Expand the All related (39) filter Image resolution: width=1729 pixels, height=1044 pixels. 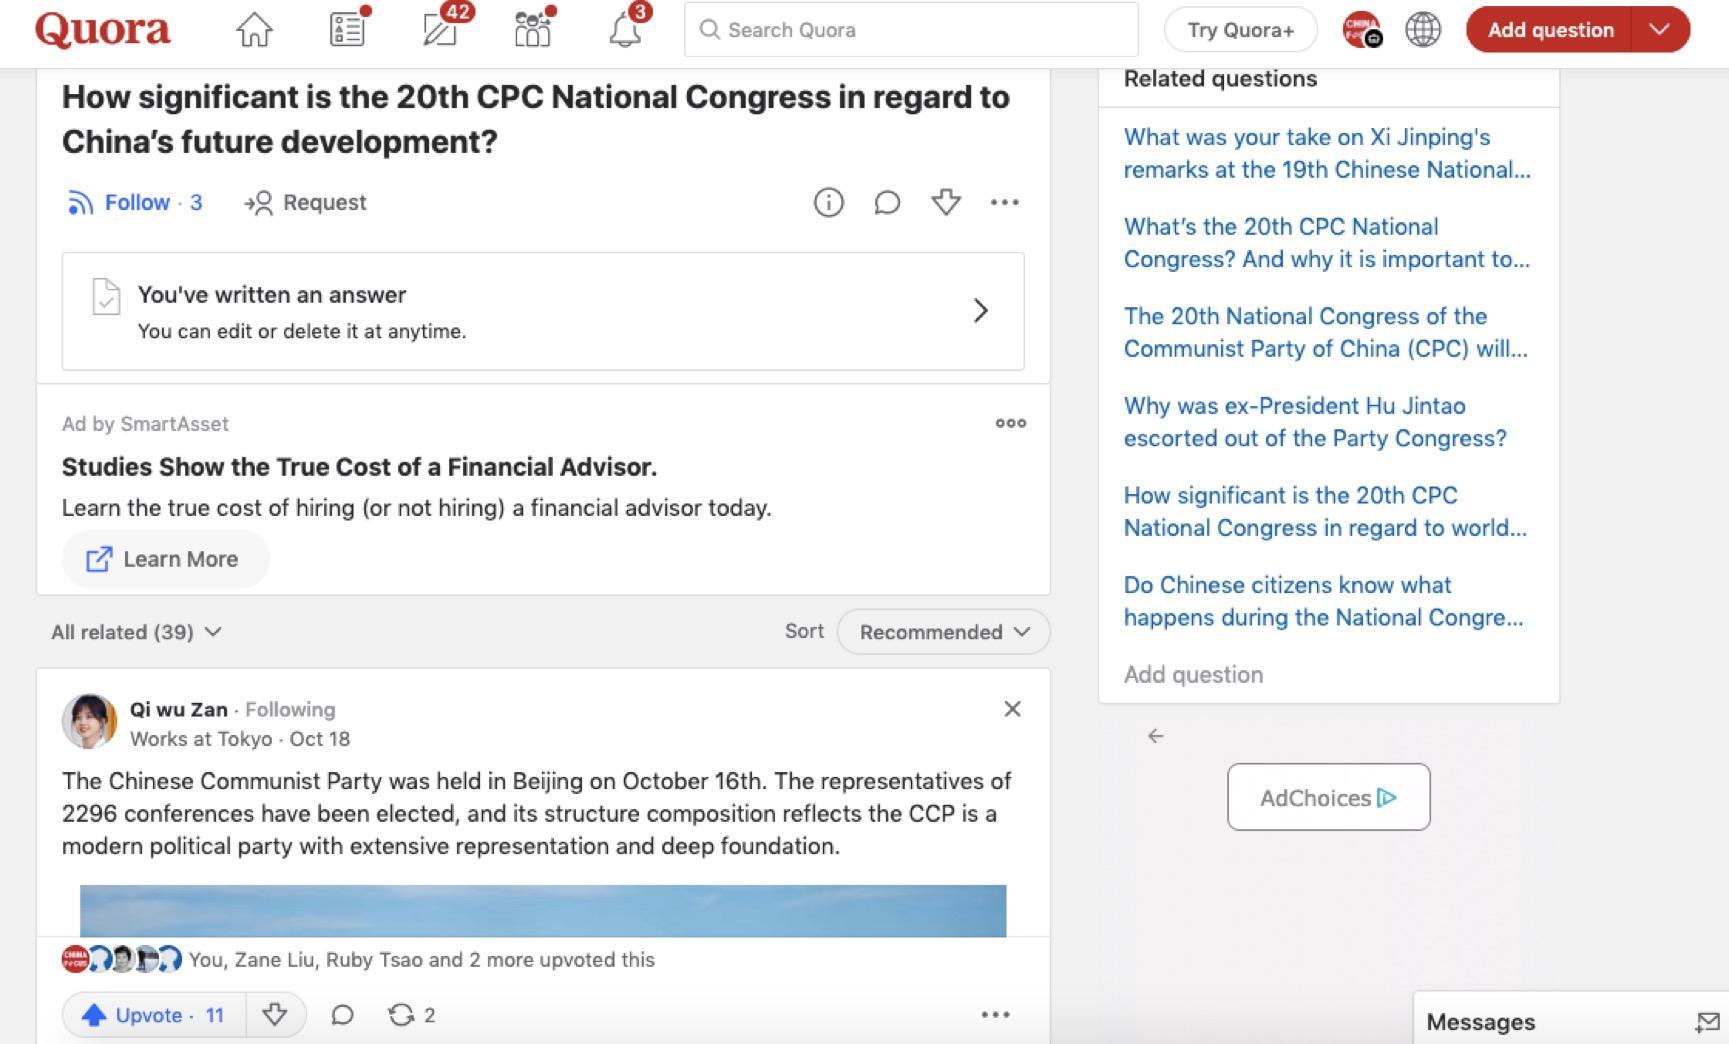click(136, 632)
